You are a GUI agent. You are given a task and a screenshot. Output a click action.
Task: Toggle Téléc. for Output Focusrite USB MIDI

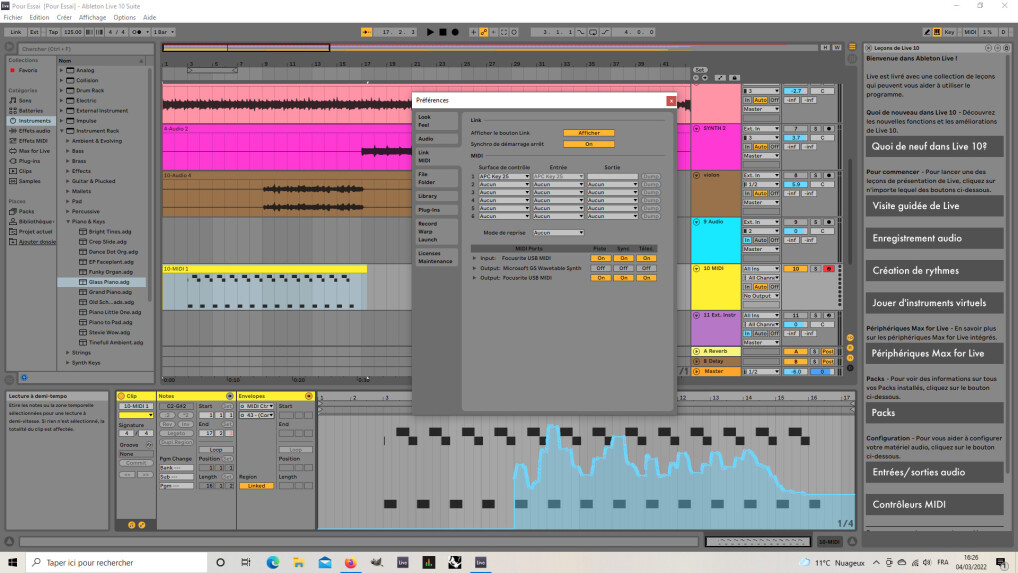point(646,278)
